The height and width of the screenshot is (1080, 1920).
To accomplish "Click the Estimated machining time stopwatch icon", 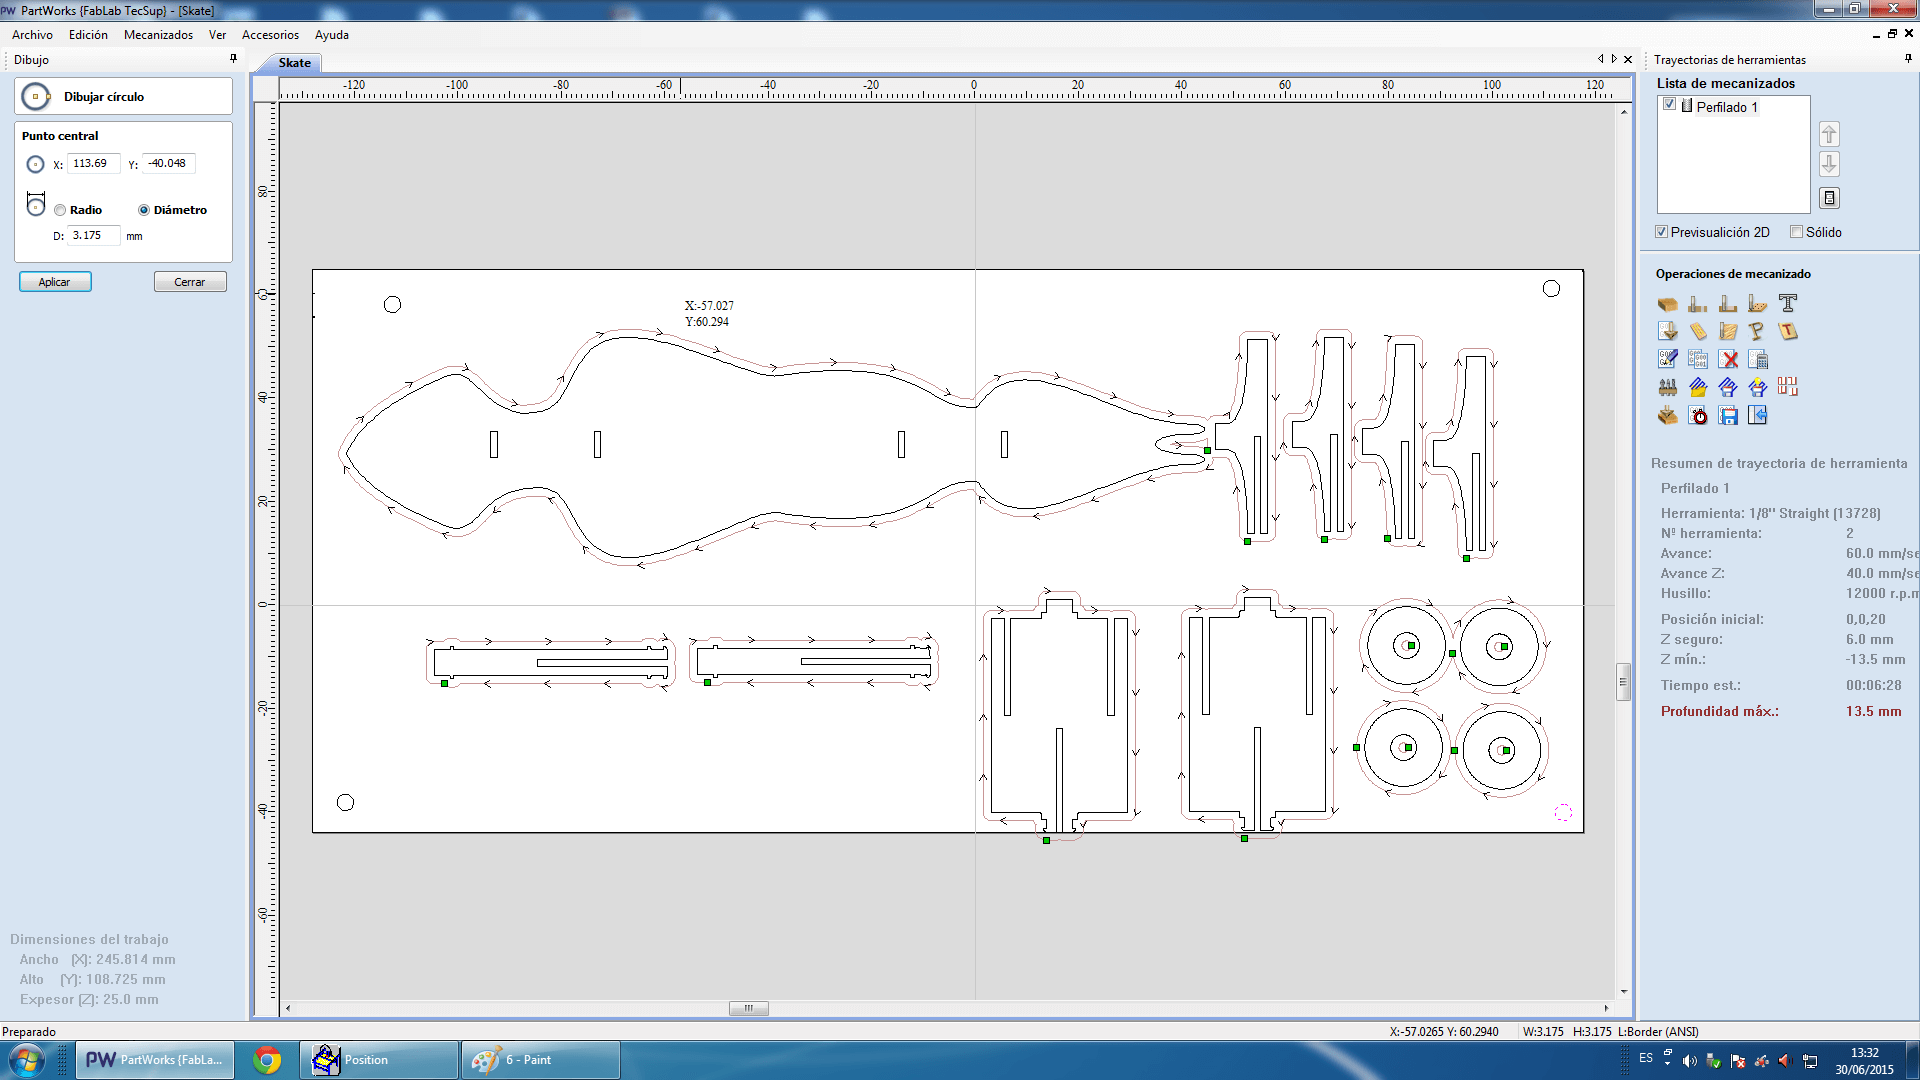I will click(1697, 415).
